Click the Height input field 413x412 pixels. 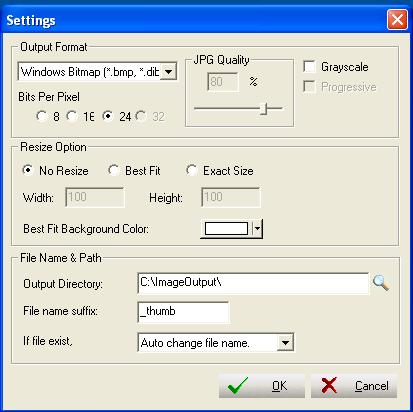coord(231,197)
